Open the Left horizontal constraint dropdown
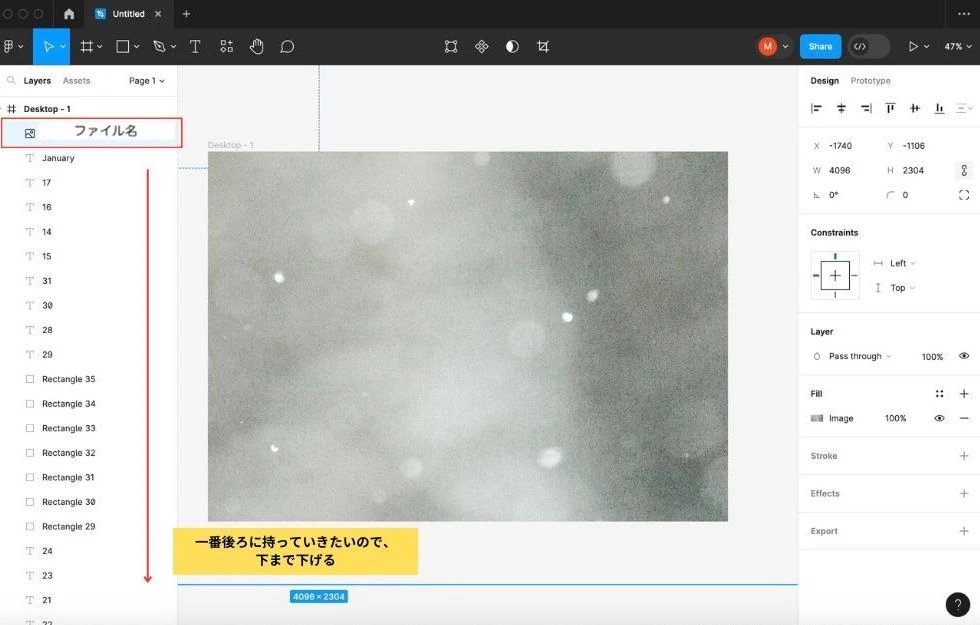The width and height of the screenshot is (980, 625). 902,263
